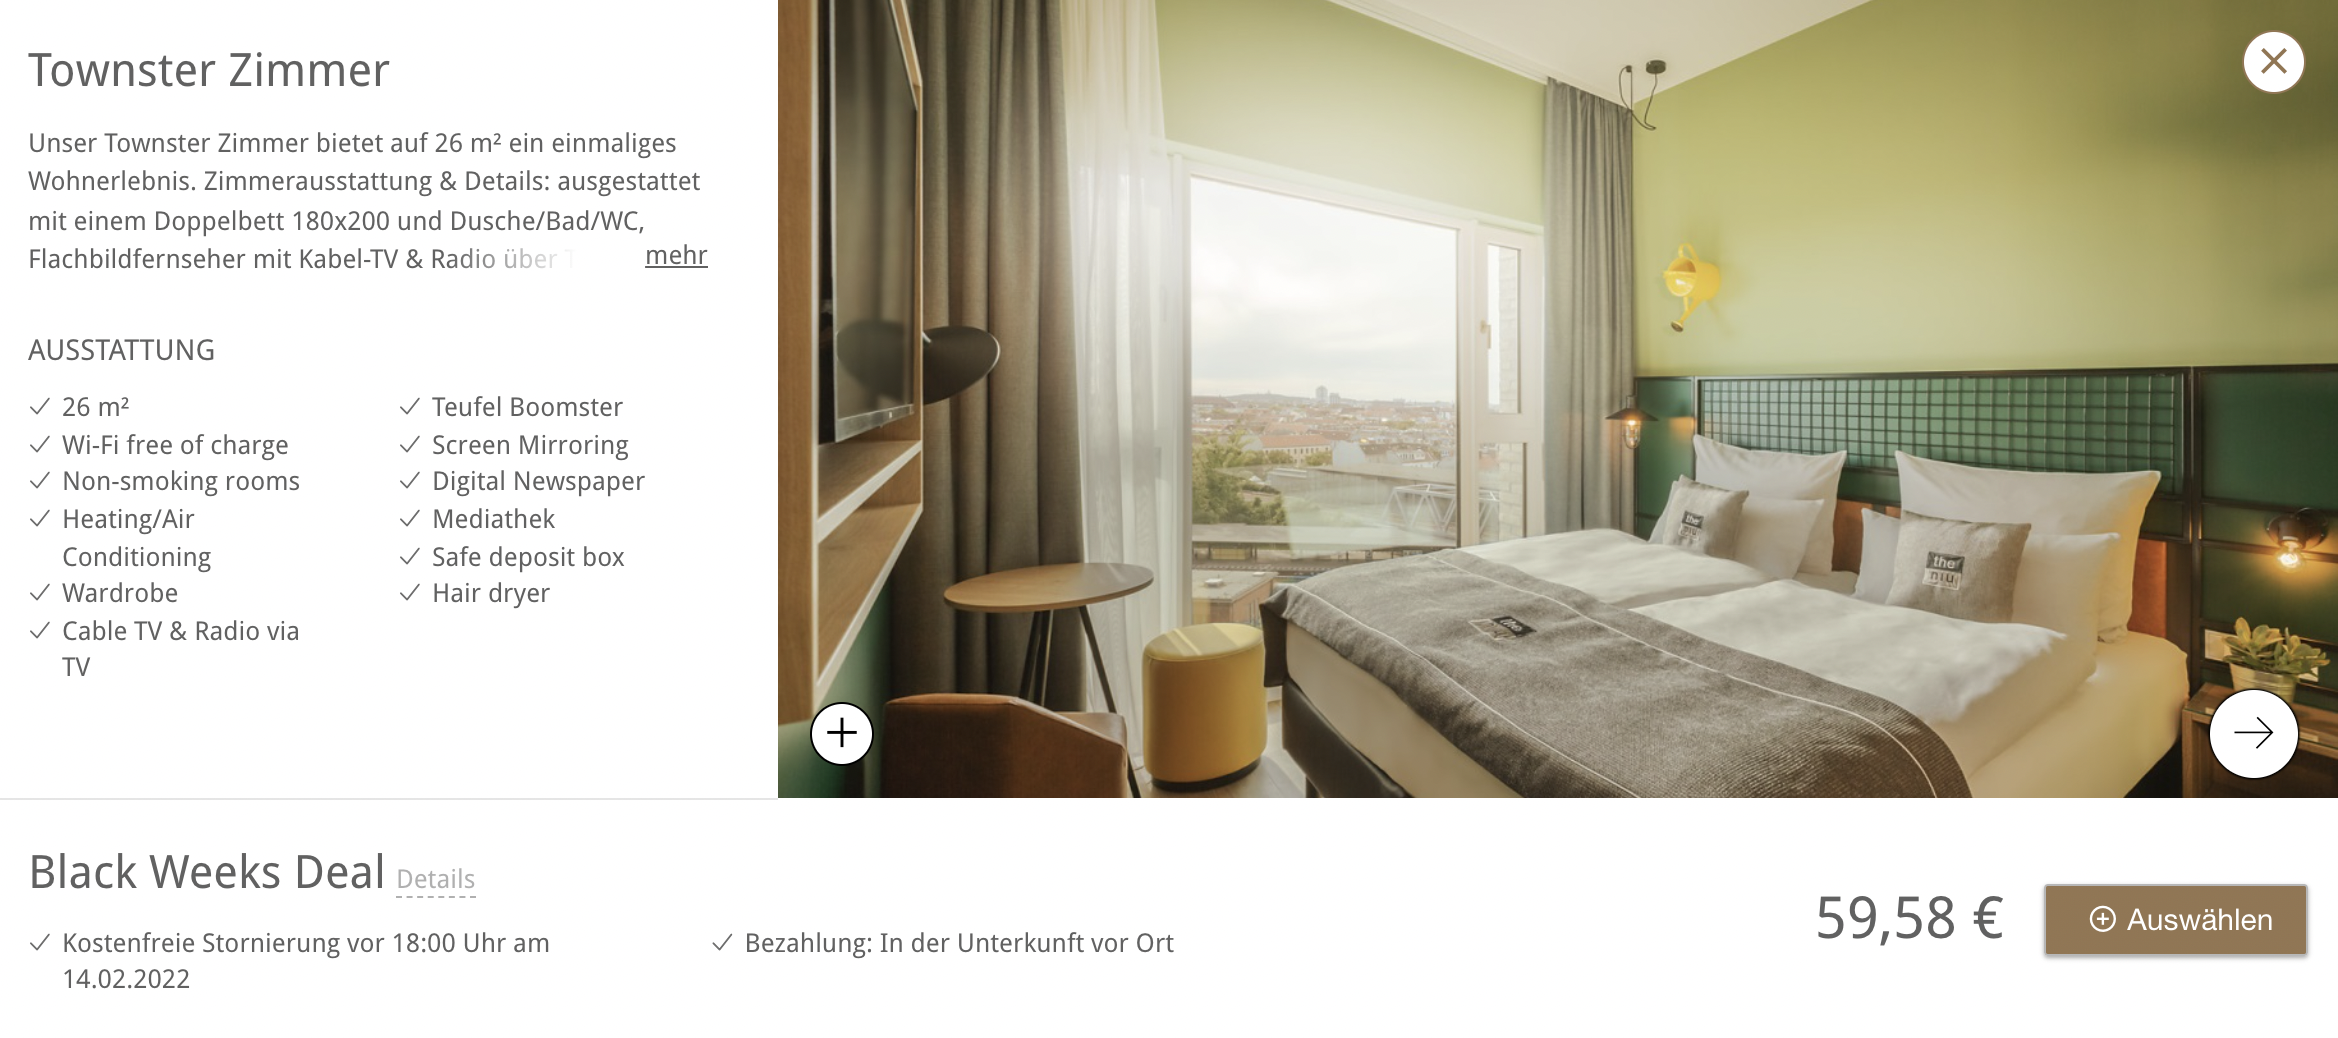The width and height of the screenshot is (2338, 1038).
Task: Click the Black Weeks Deal title
Action: click(x=207, y=872)
